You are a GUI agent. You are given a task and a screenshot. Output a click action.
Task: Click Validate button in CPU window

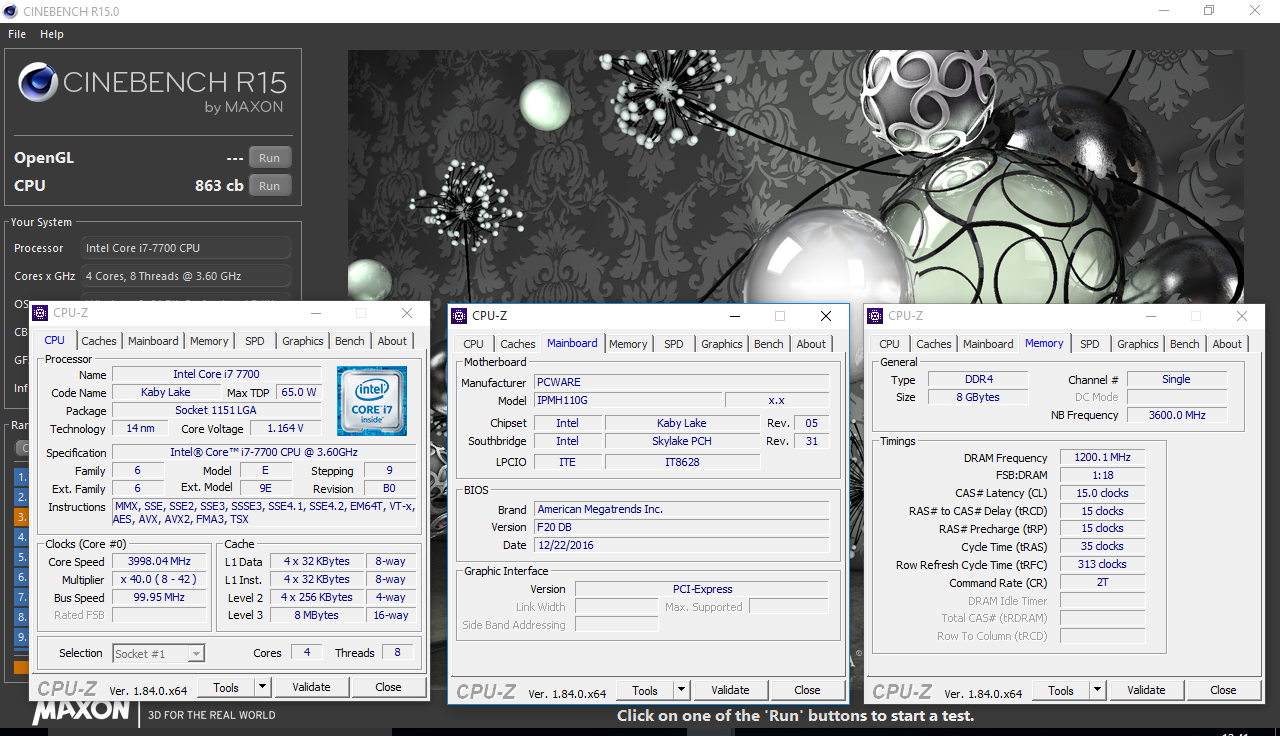click(x=311, y=687)
